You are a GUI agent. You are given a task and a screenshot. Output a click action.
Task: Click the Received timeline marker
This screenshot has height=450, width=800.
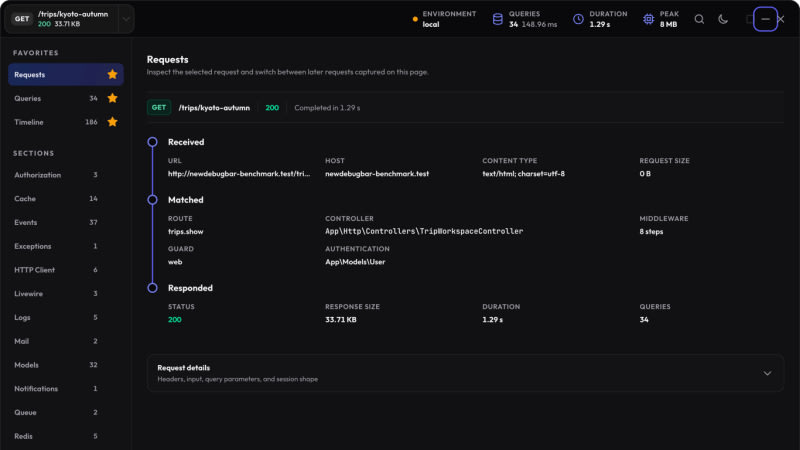pos(153,142)
